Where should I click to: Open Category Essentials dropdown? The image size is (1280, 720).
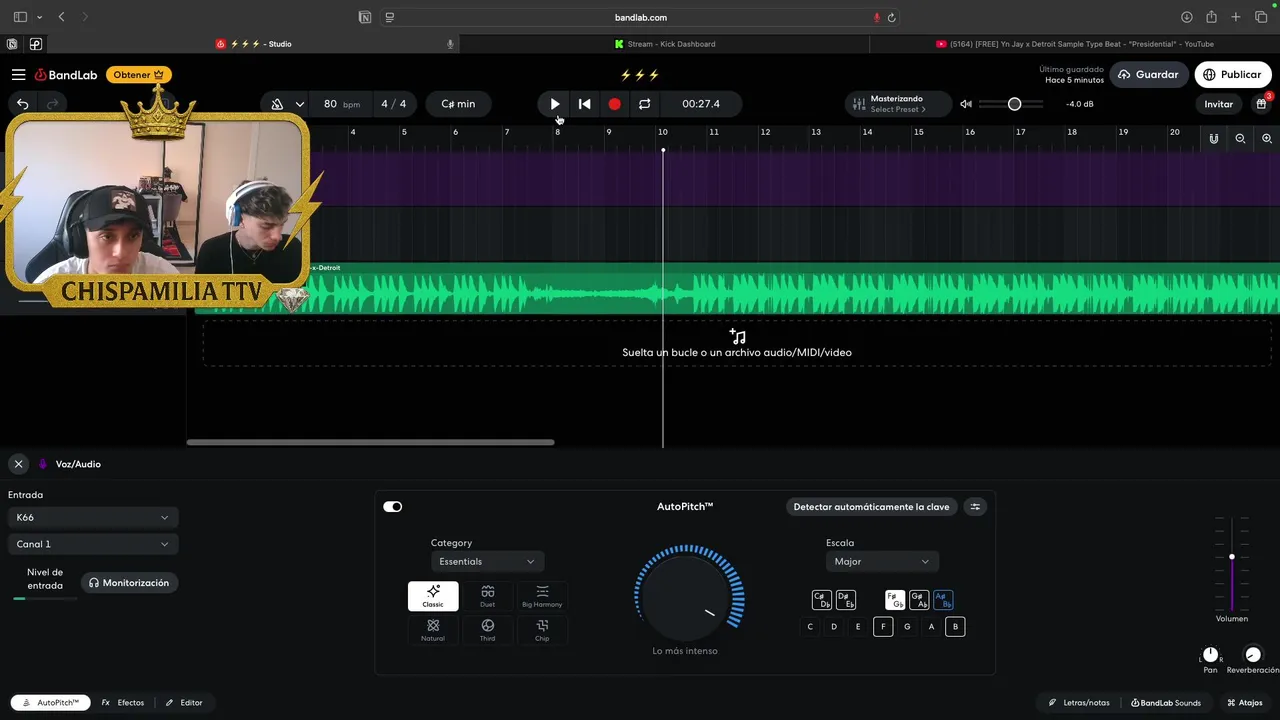pyautogui.click(x=488, y=562)
